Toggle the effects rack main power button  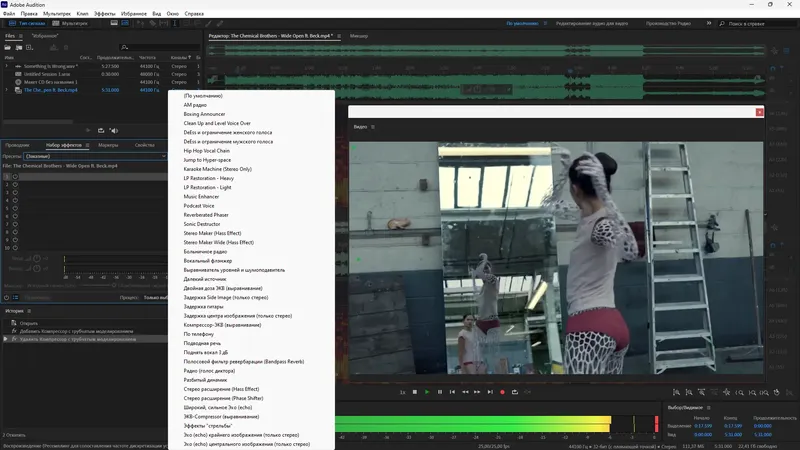pyautogui.click(x=7, y=297)
